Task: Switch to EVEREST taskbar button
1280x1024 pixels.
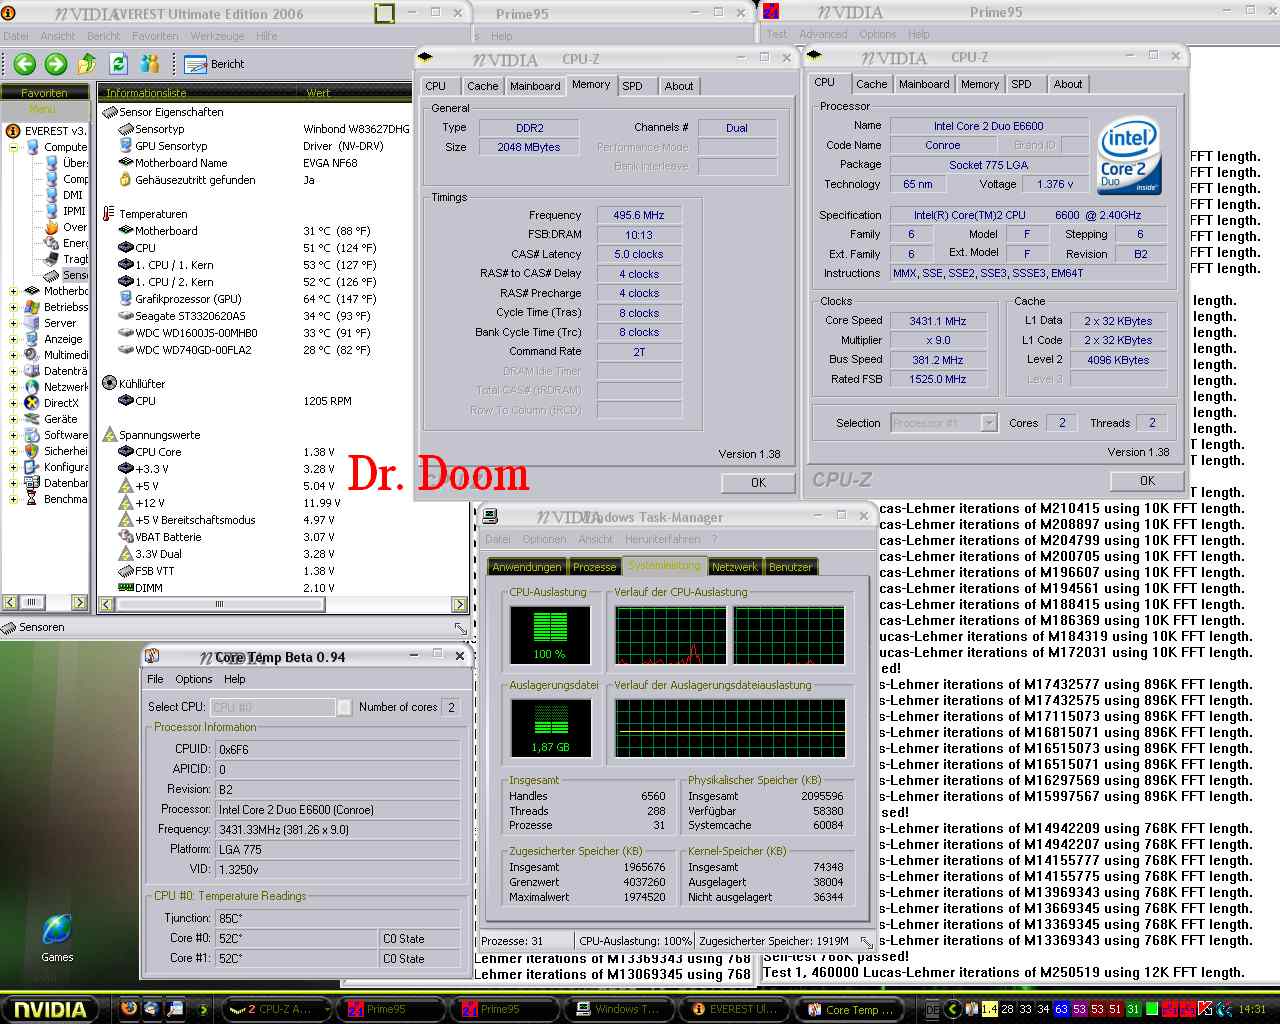Action: point(735,1010)
